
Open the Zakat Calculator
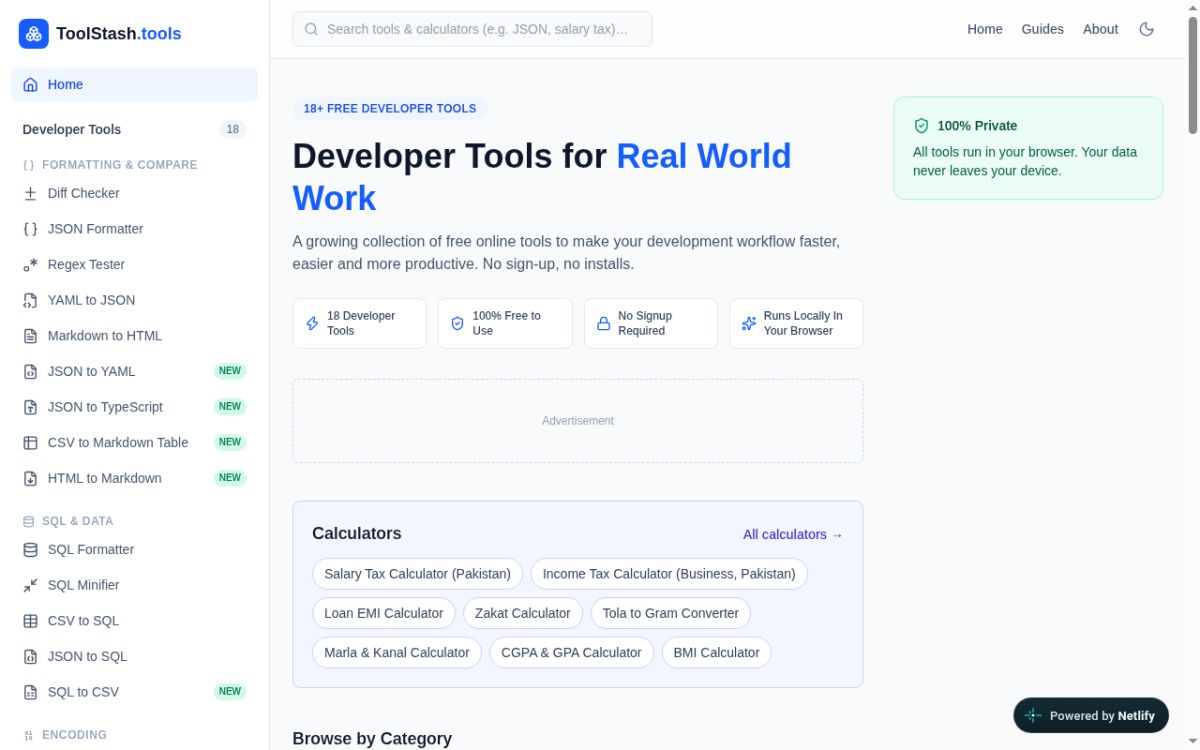523,613
